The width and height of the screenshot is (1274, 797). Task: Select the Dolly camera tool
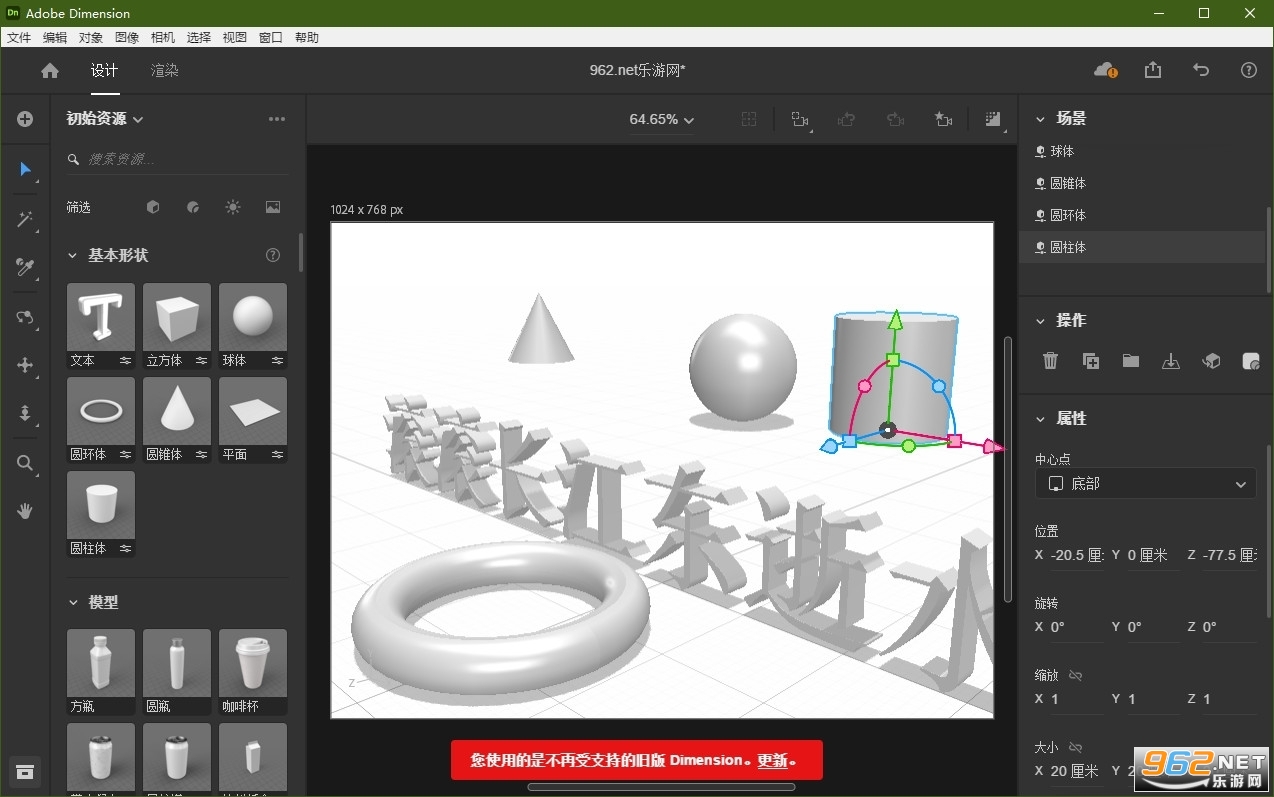pos(25,413)
